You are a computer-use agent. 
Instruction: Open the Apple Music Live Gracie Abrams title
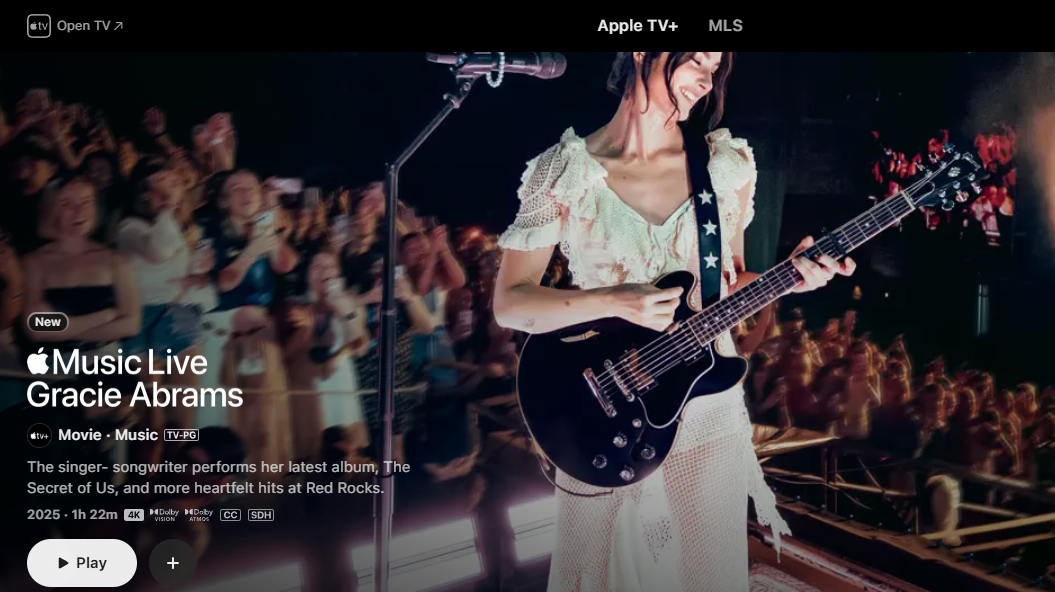[x=135, y=378]
